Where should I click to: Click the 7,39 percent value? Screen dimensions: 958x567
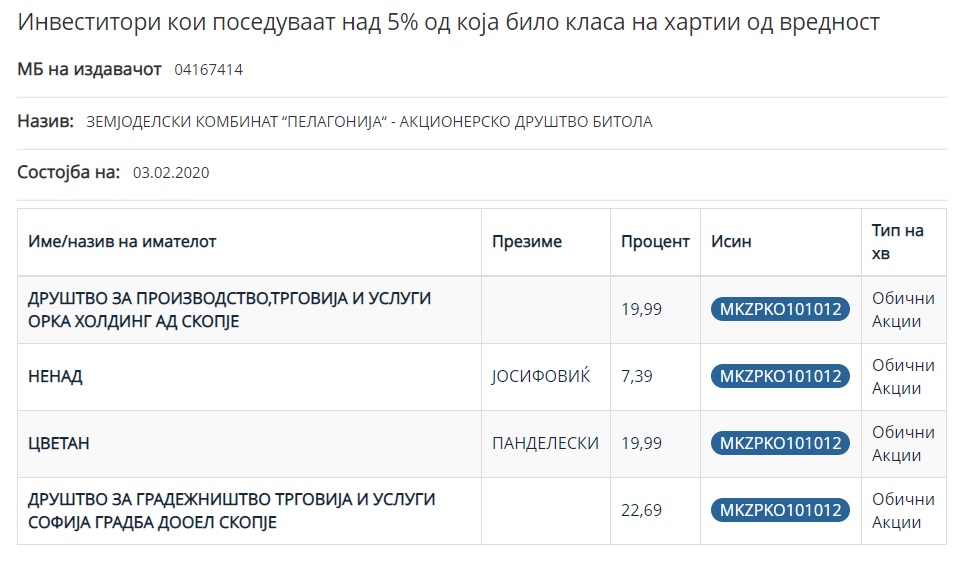tap(637, 376)
